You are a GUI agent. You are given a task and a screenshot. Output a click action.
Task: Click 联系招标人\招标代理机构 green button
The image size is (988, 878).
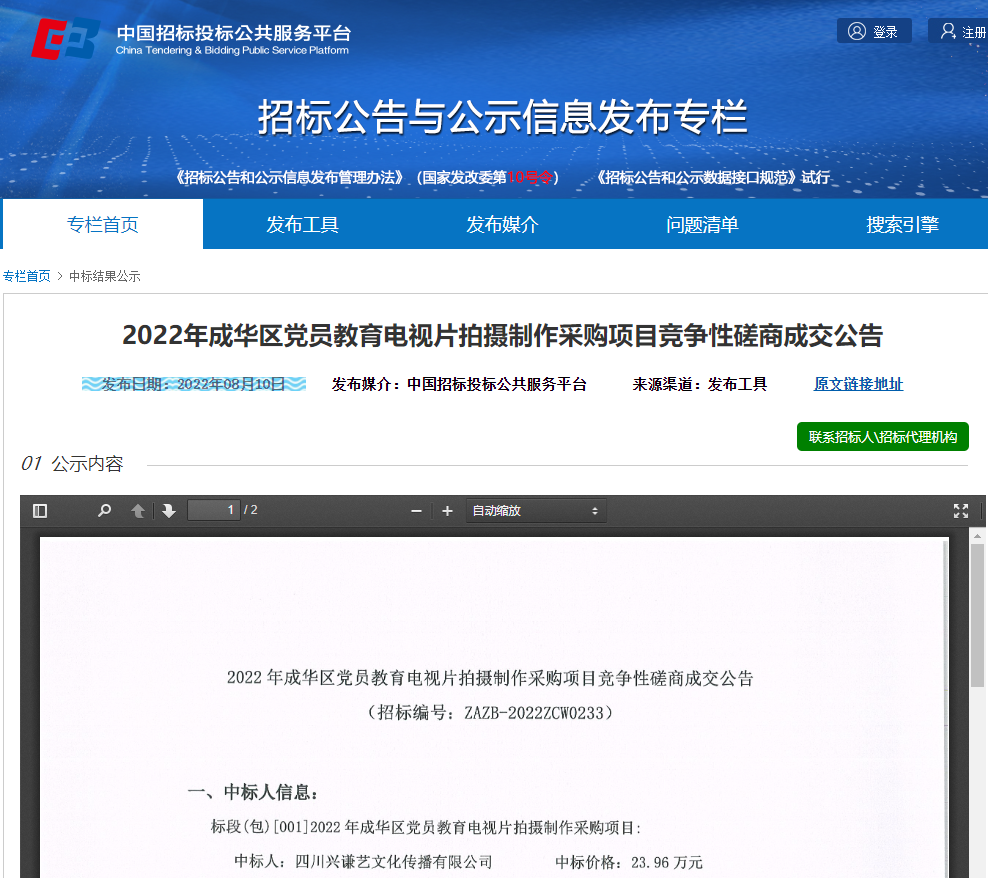point(883,437)
